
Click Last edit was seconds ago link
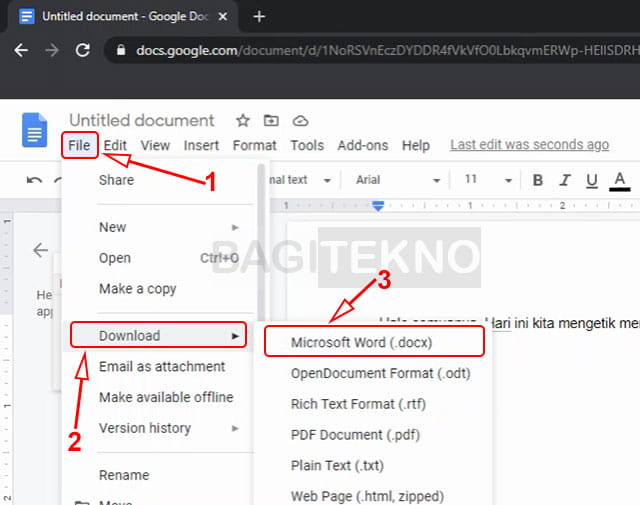pyautogui.click(x=529, y=145)
